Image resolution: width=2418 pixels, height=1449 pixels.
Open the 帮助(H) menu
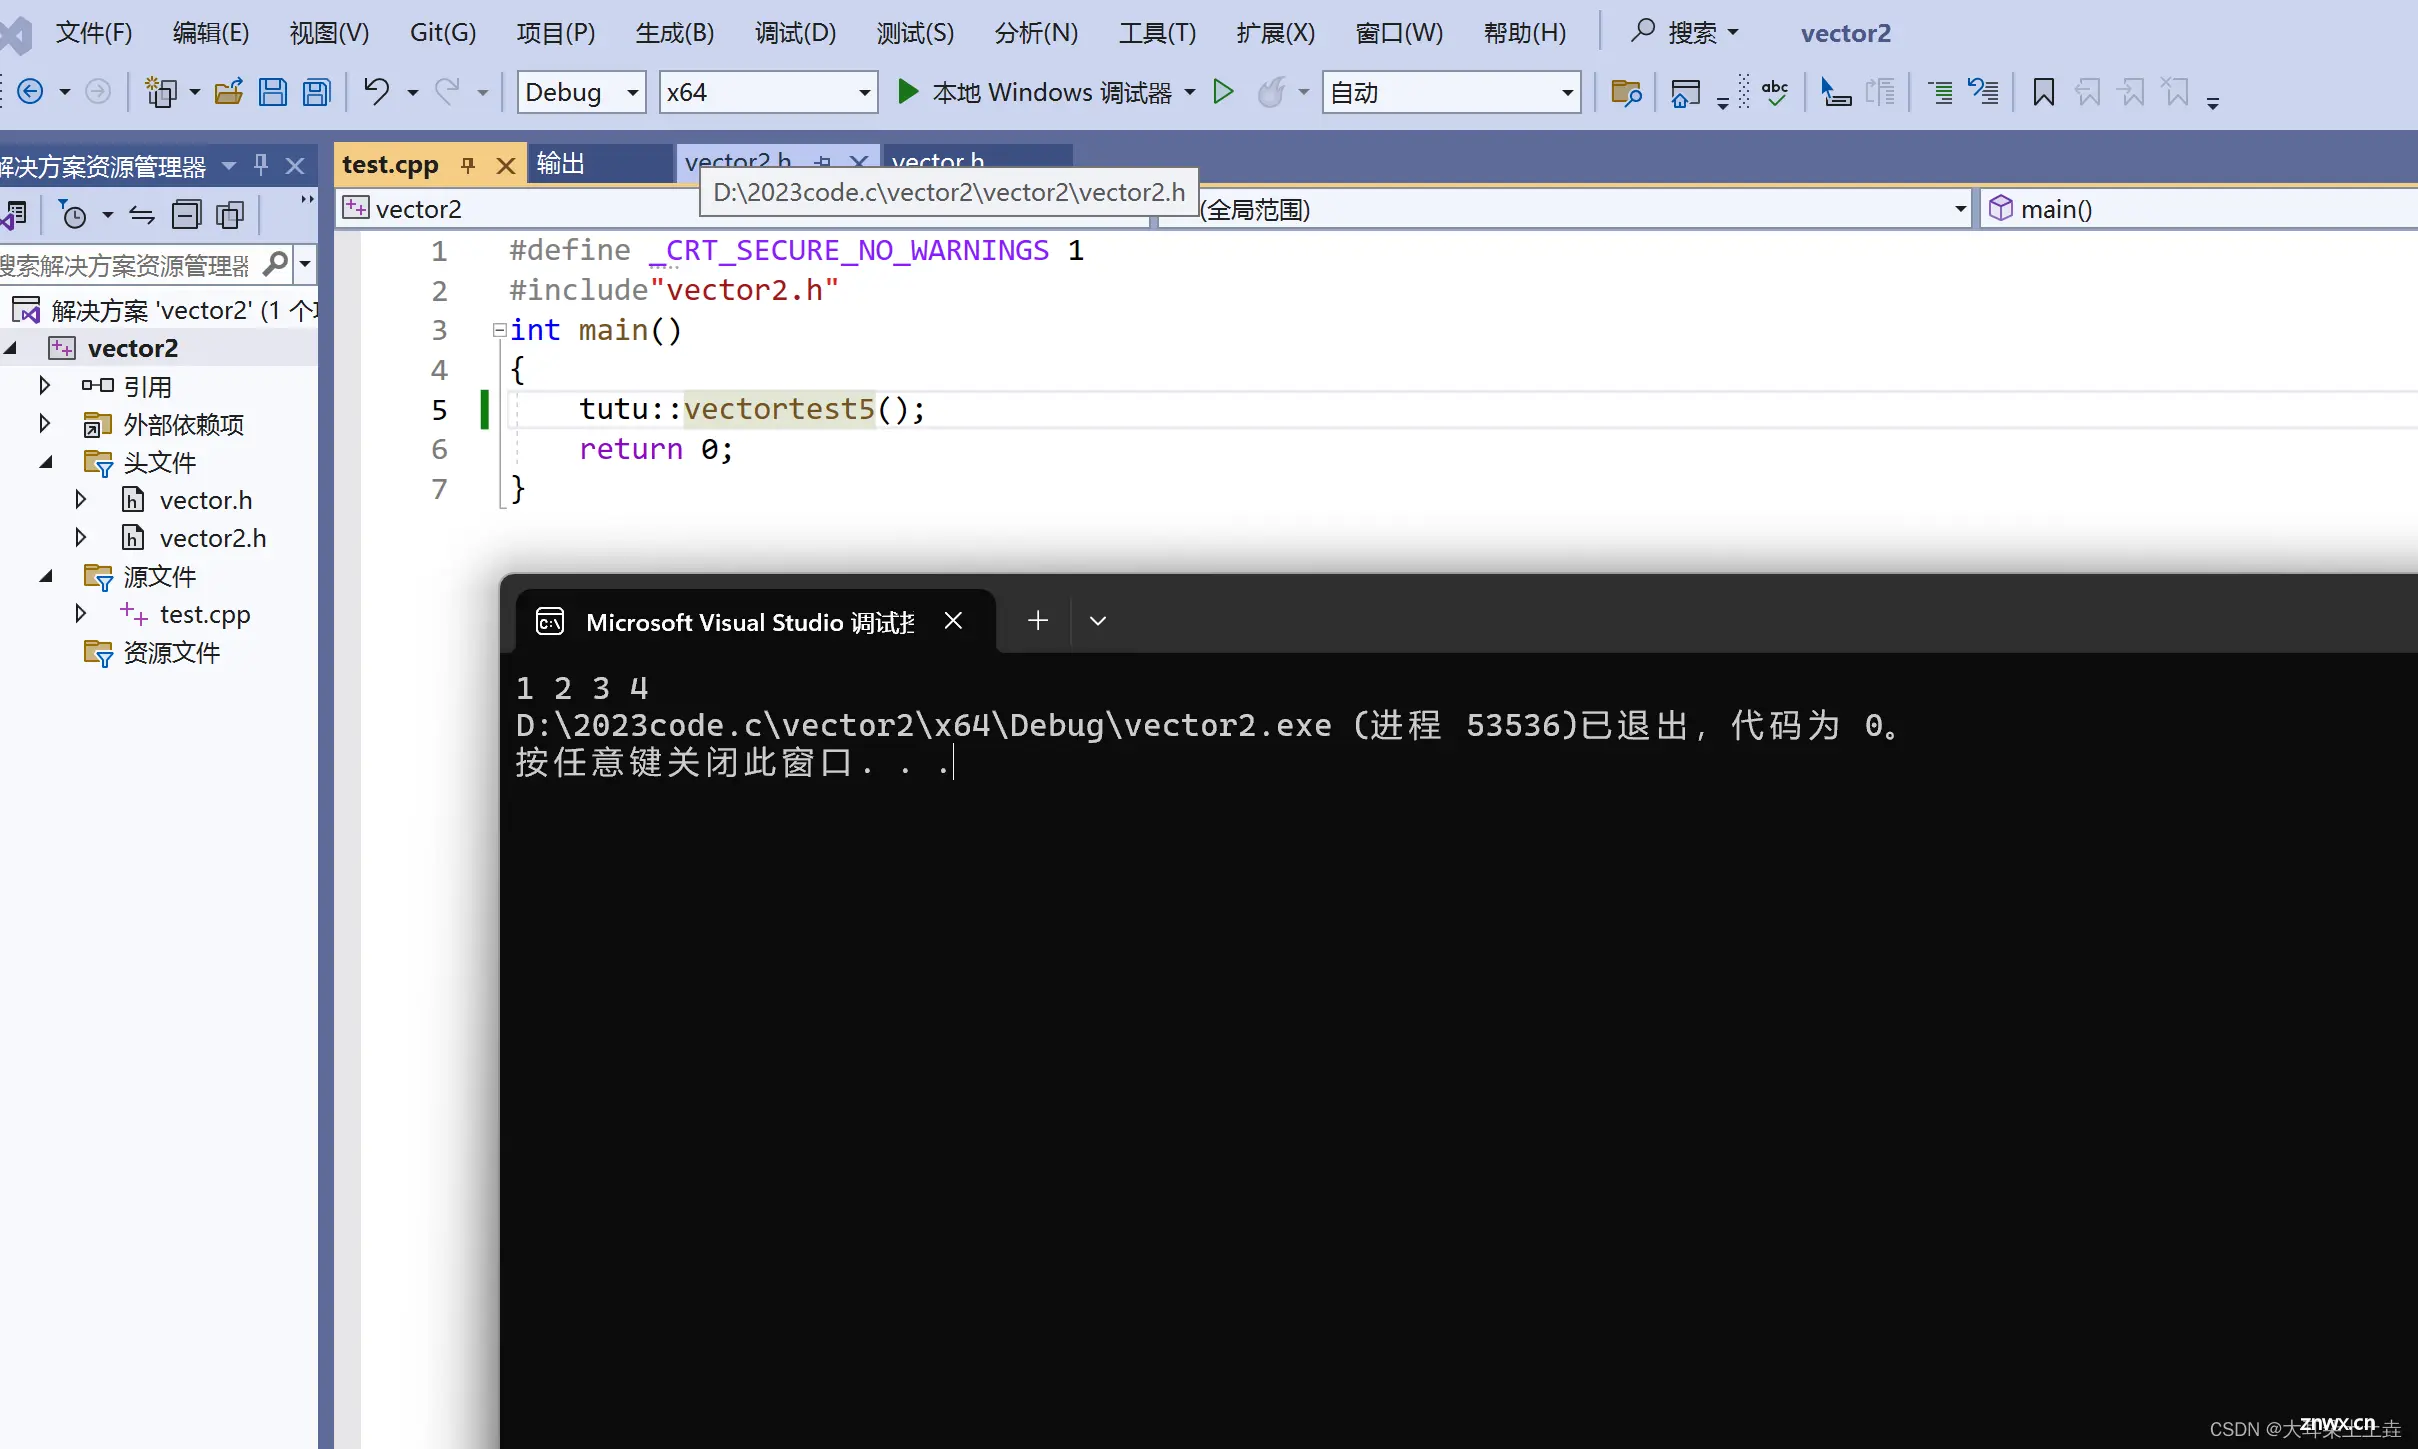[x=1525, y=33]
